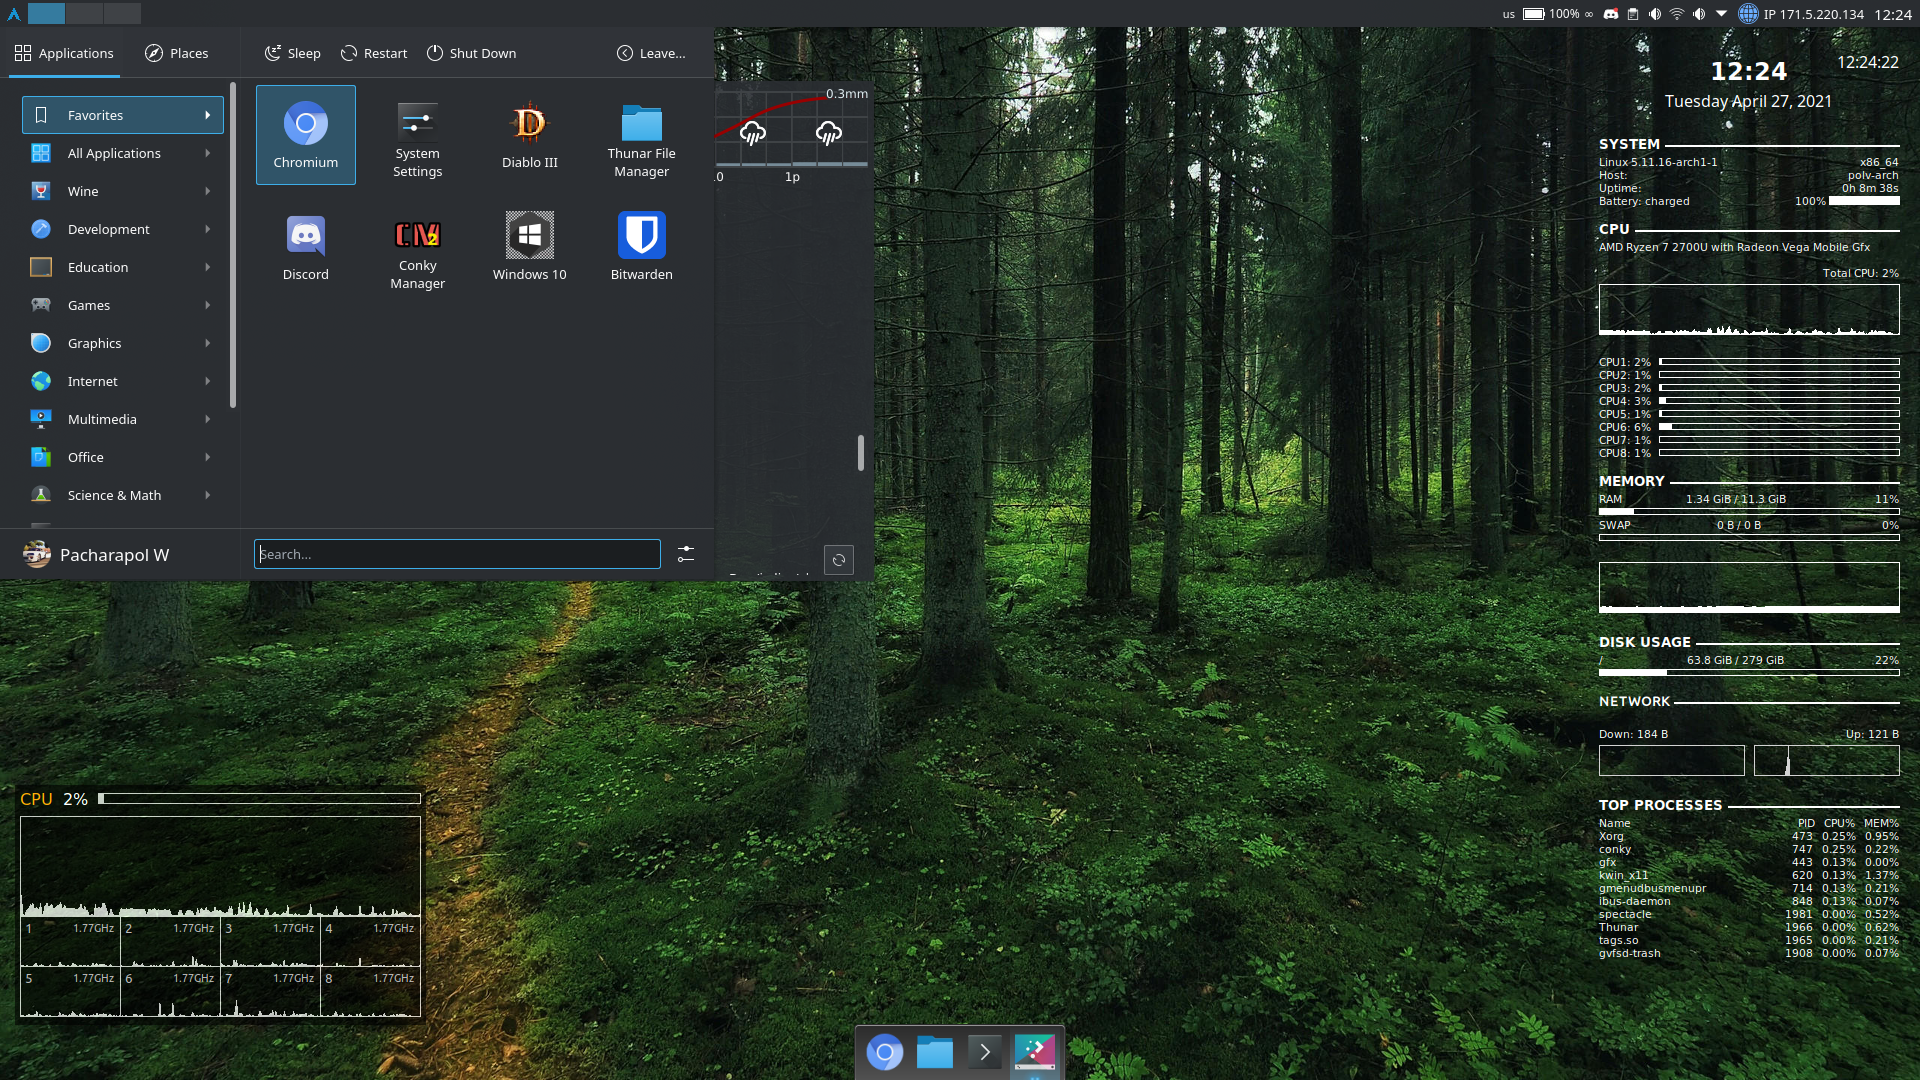Click the Wi-Fi status icon
Screen dimensions: 1920x1080
point(1677,14)
